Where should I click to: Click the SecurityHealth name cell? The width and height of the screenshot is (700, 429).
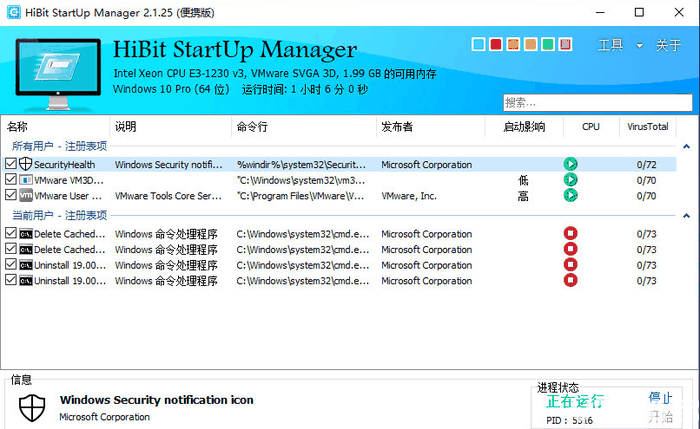(65, 165)
